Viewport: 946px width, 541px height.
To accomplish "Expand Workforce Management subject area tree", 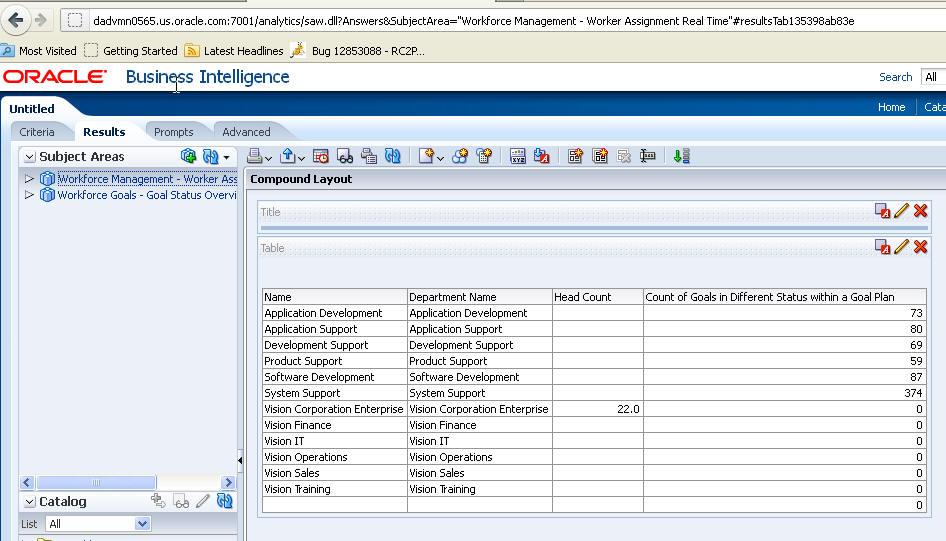I will pyautogui.click(x=30, y=179).
